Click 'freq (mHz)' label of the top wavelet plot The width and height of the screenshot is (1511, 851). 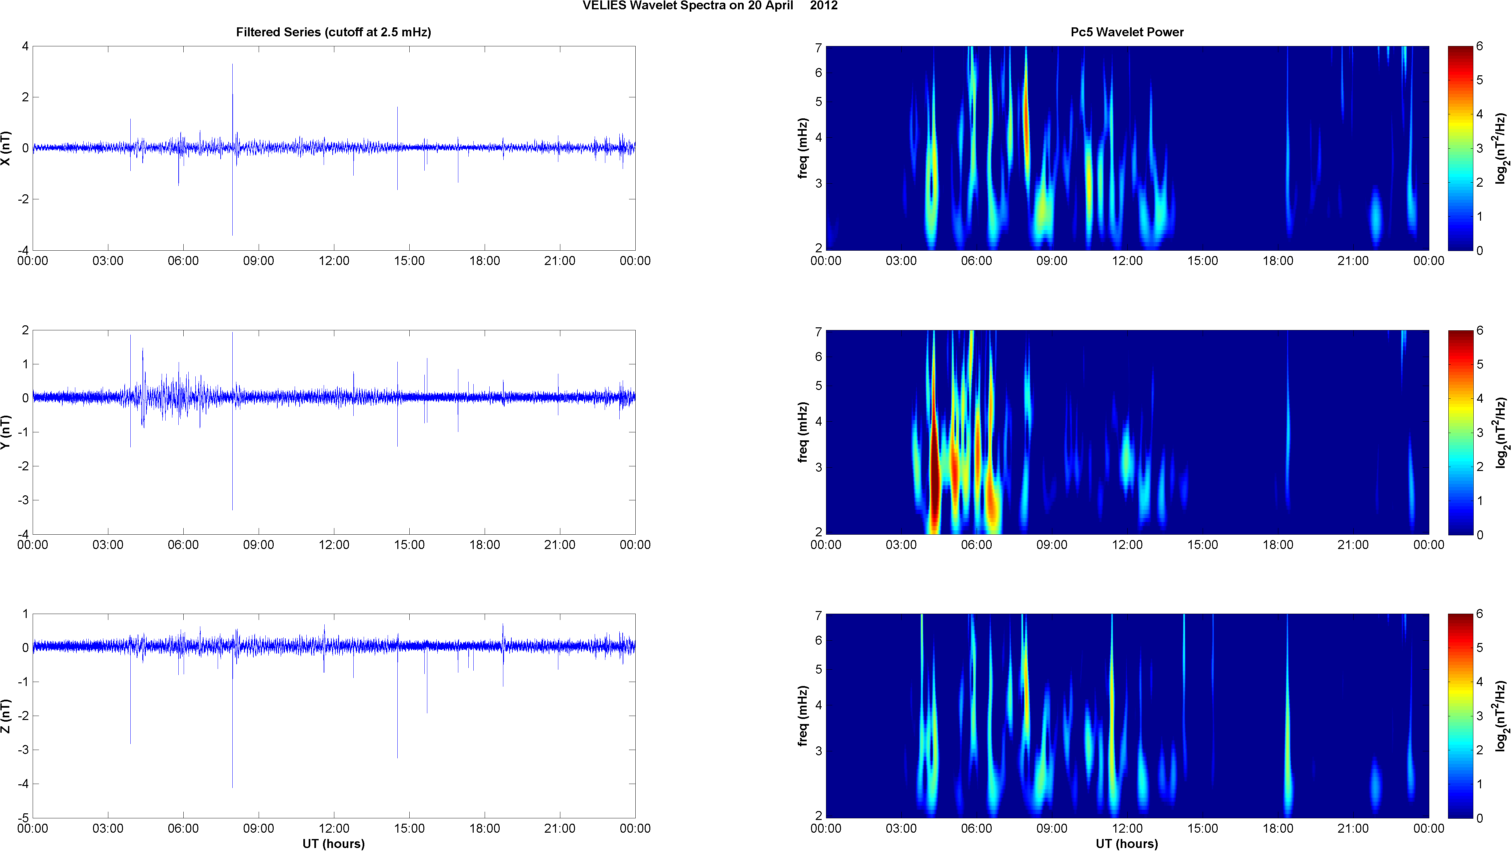pos(802,148)
